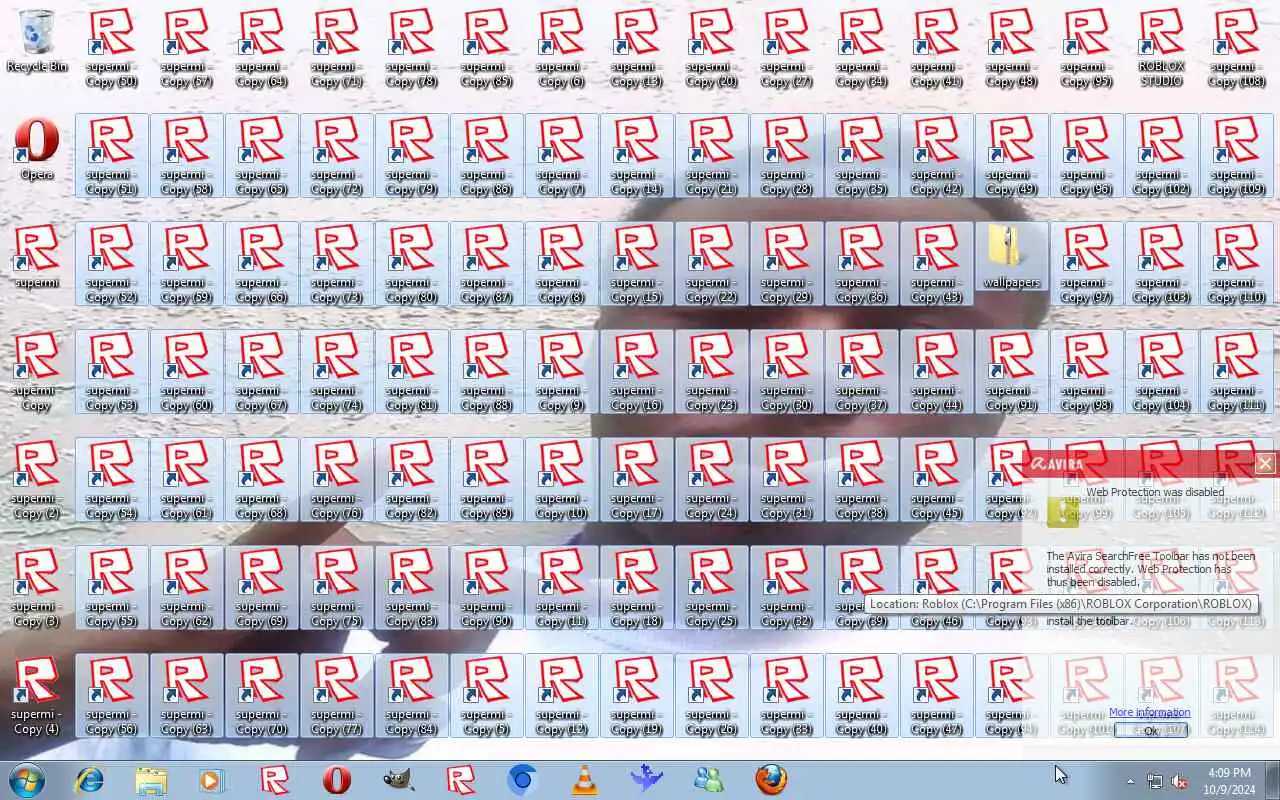Select the supermi - Copy (104) shortcut
The width and height of the screenshot is (1280, 800).
1161,371
